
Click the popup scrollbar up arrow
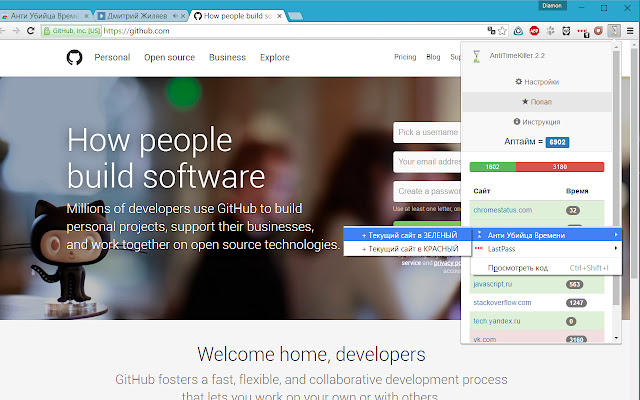pos(616,47)
